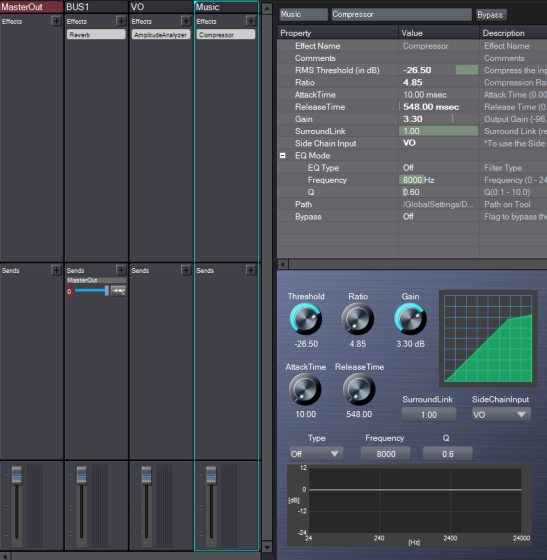Click the SurroundLink 1.00 field
This screenshot has width=547, height=560.
[x=429, y=415]
